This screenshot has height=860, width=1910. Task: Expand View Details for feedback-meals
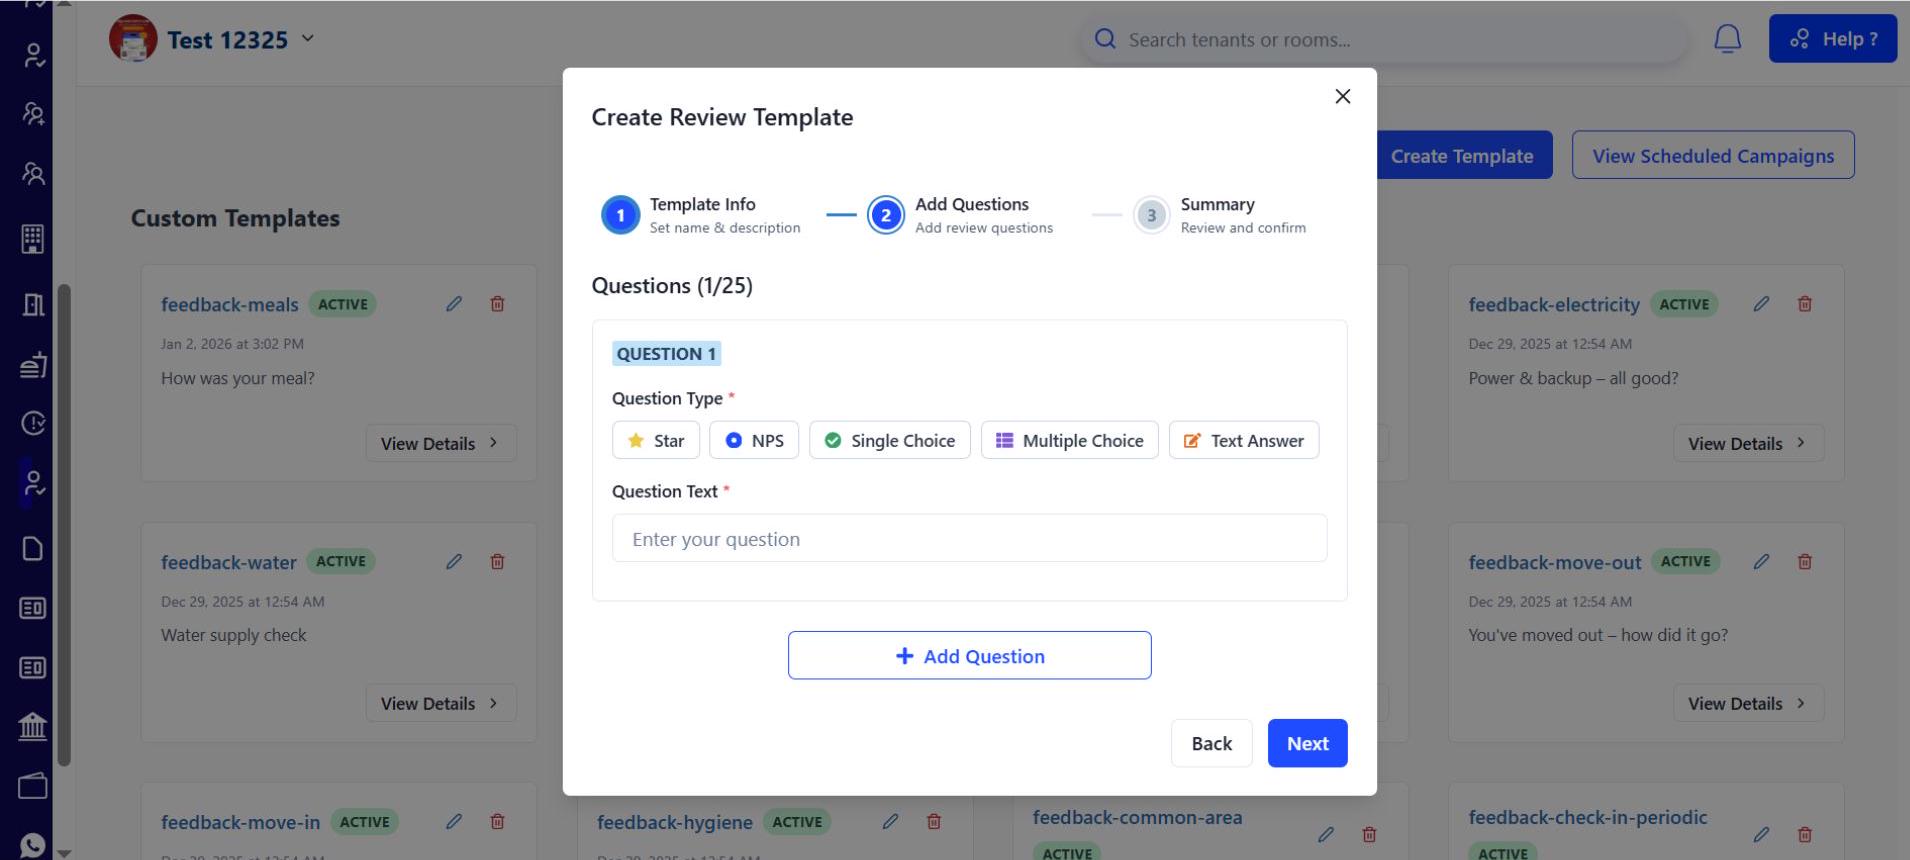pyautogui.click(x=440, y=443)
